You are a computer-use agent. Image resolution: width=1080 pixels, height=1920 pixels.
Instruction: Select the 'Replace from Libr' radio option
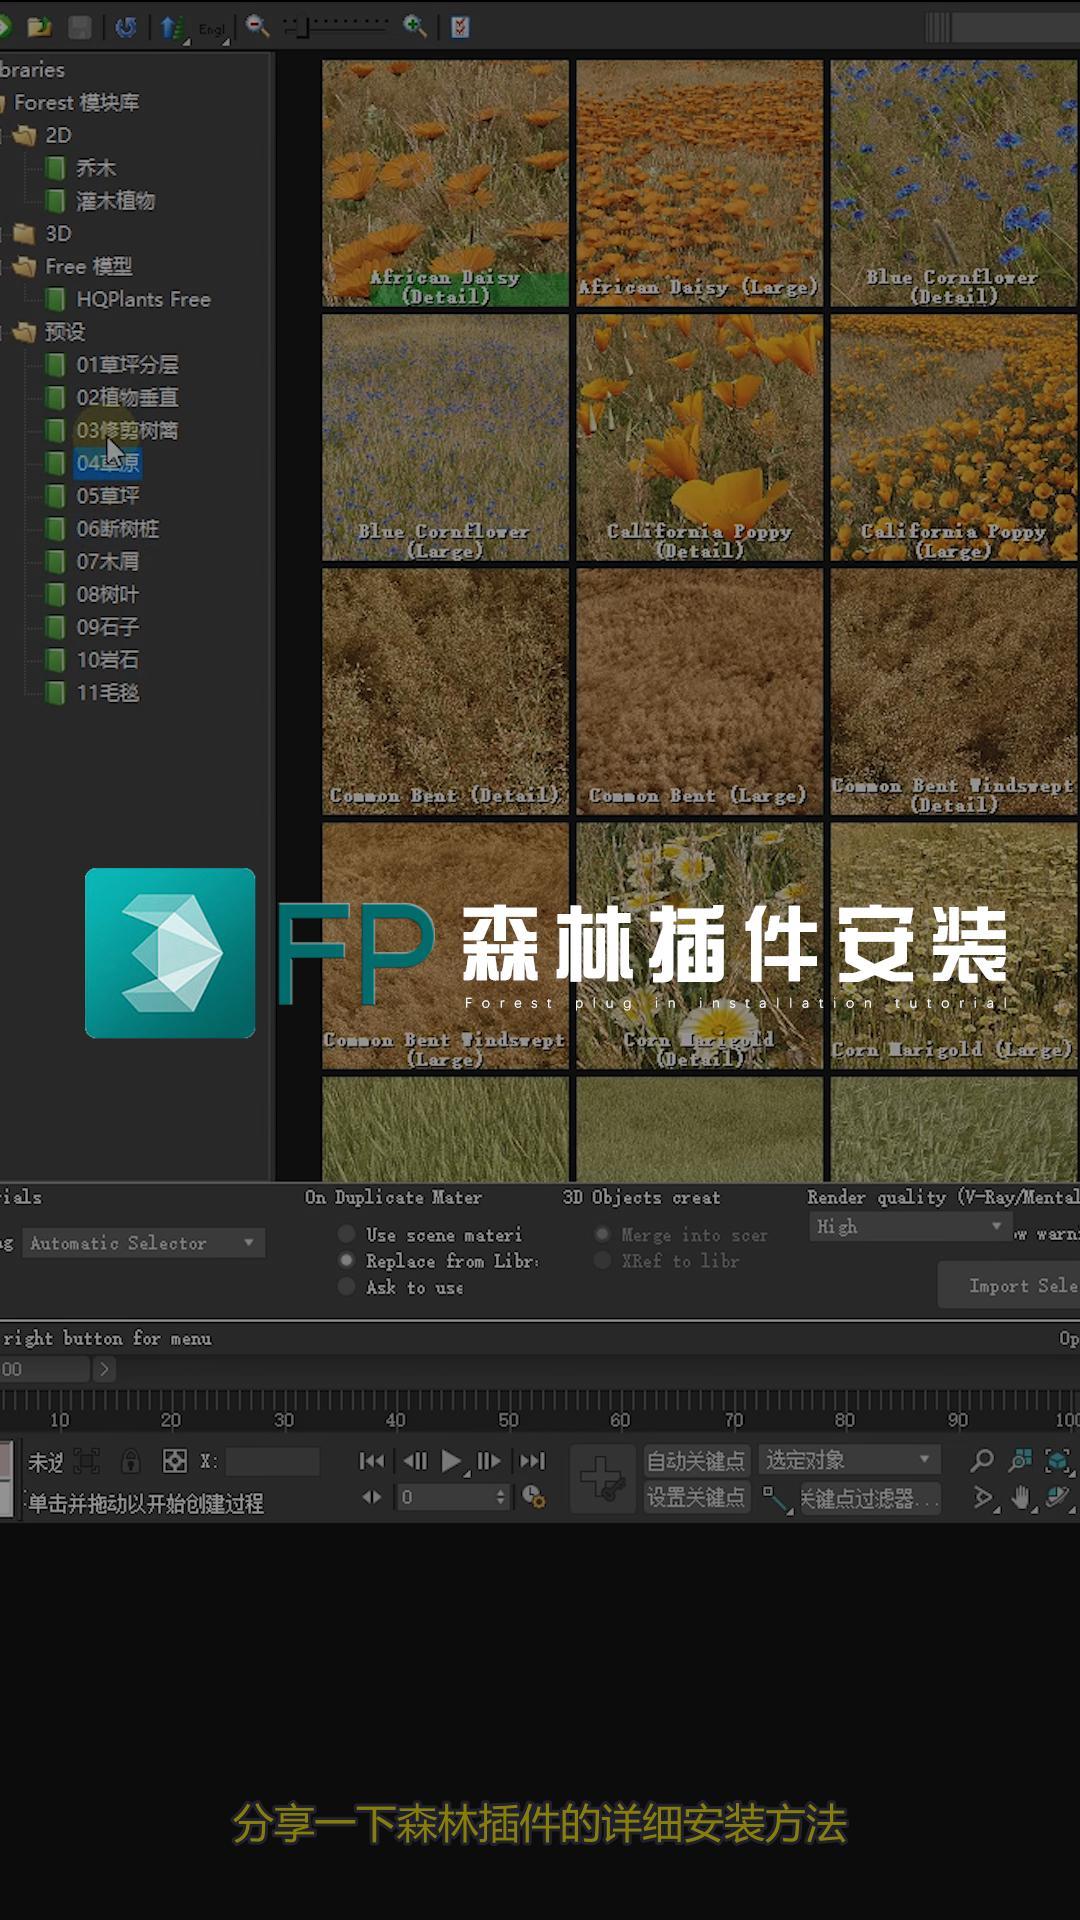pyautogui.click(x=347, y=1261)
